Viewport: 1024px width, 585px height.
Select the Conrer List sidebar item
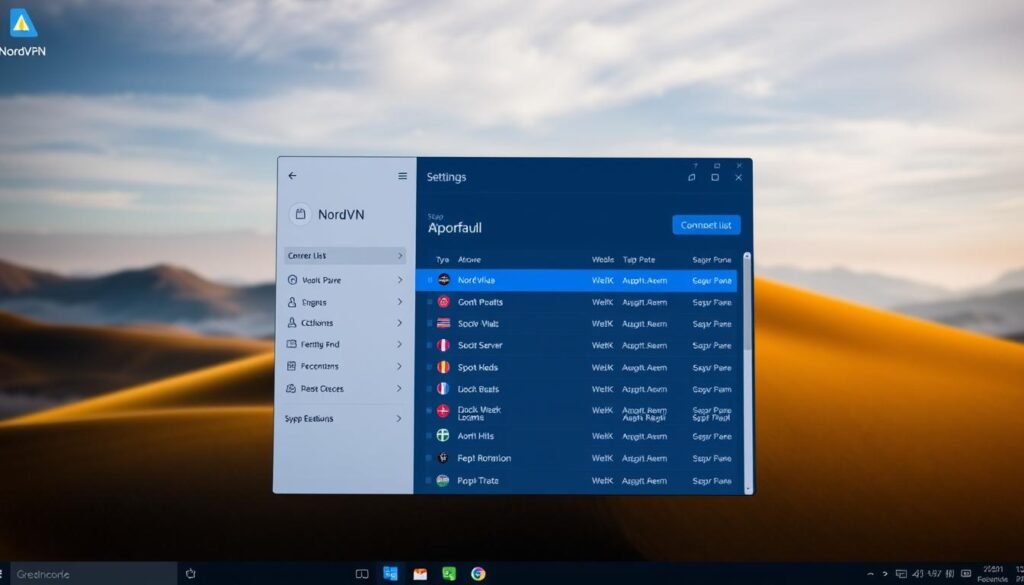coord(345,256)
